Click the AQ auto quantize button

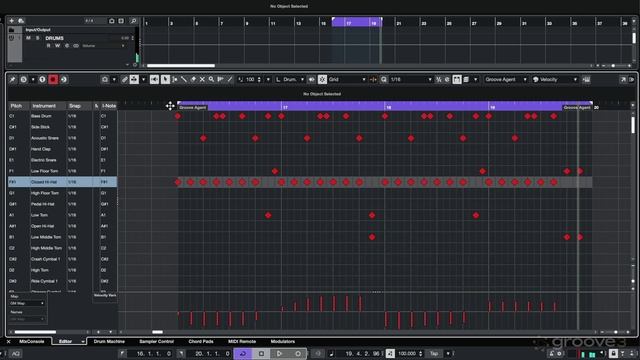click(x=16, y=353)
